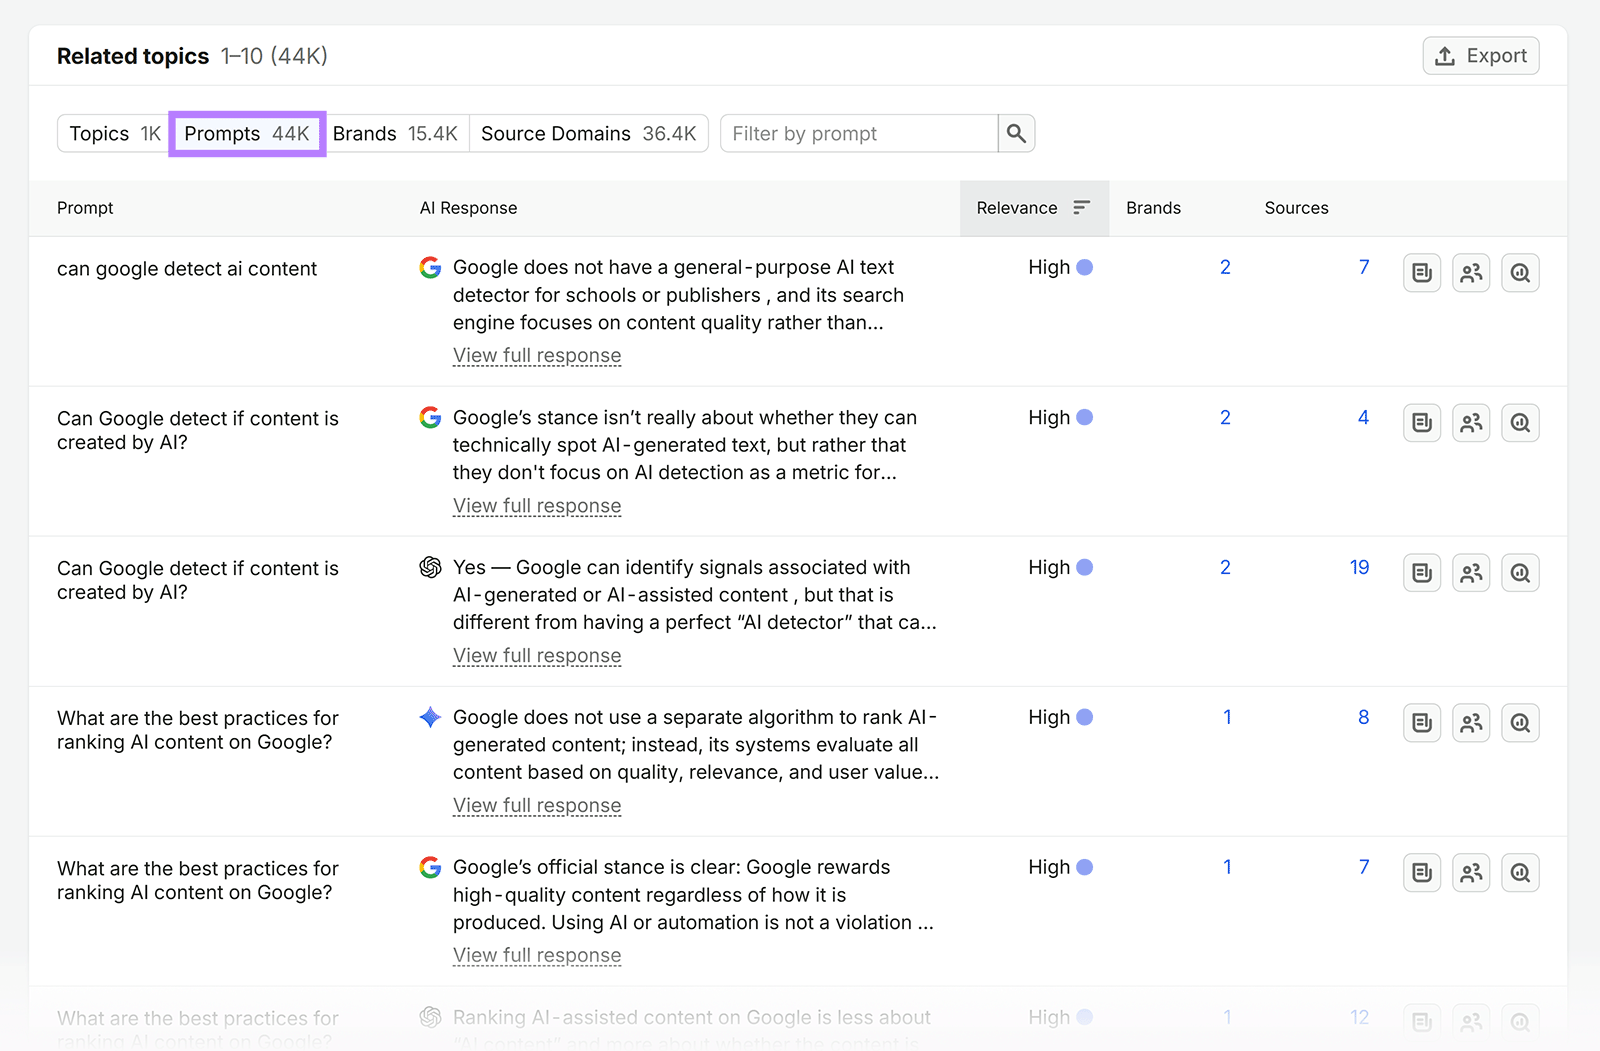
Task: Click people icon in row with 19 sources
Action: click(x=1471, y=573)
